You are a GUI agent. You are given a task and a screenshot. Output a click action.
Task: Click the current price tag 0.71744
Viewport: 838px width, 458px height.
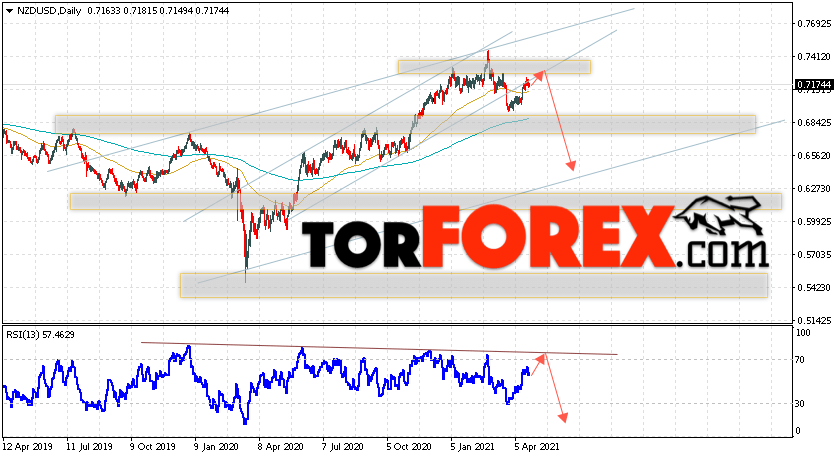(814, 84)
